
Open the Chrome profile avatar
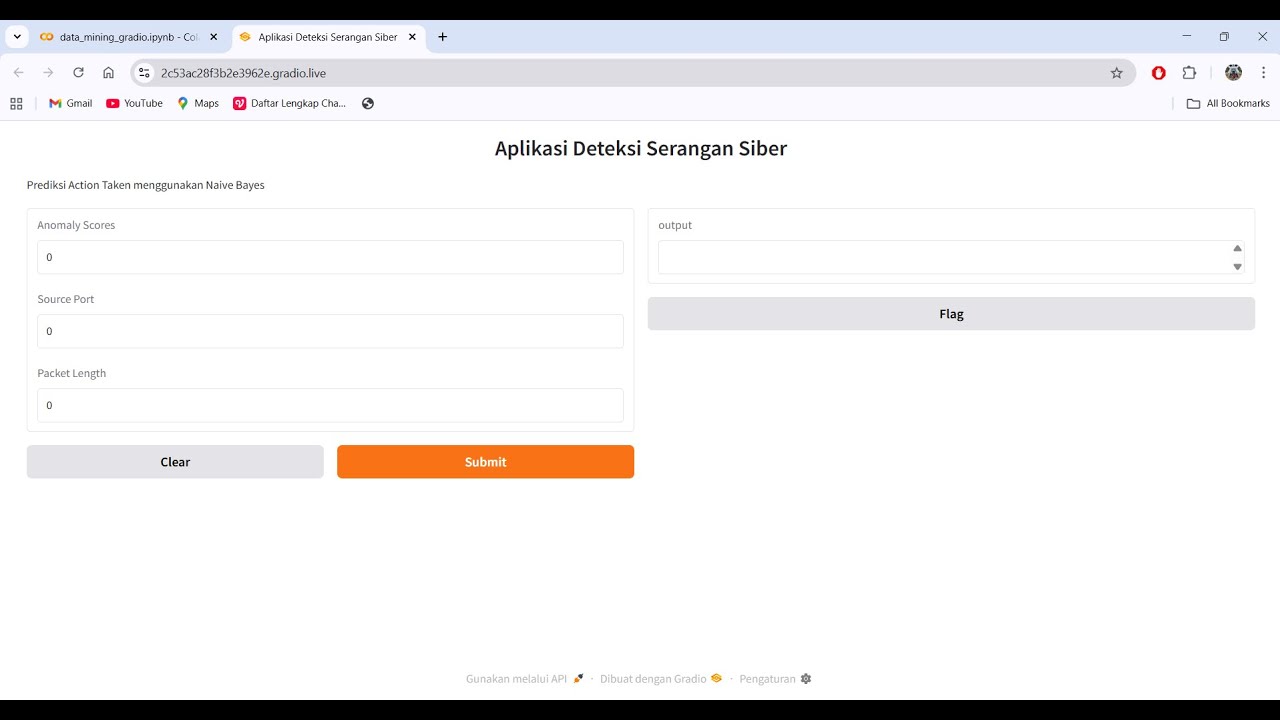pyautogui.click(x=1233, y=73)
